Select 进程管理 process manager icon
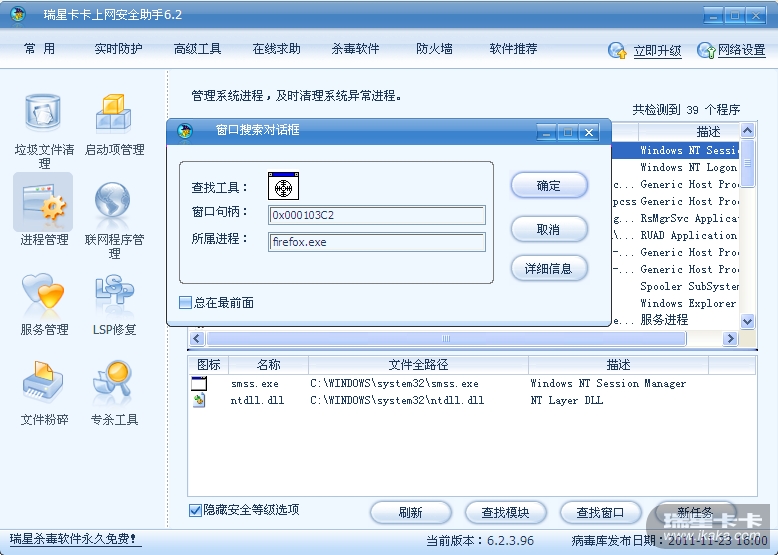 [43, 202]
